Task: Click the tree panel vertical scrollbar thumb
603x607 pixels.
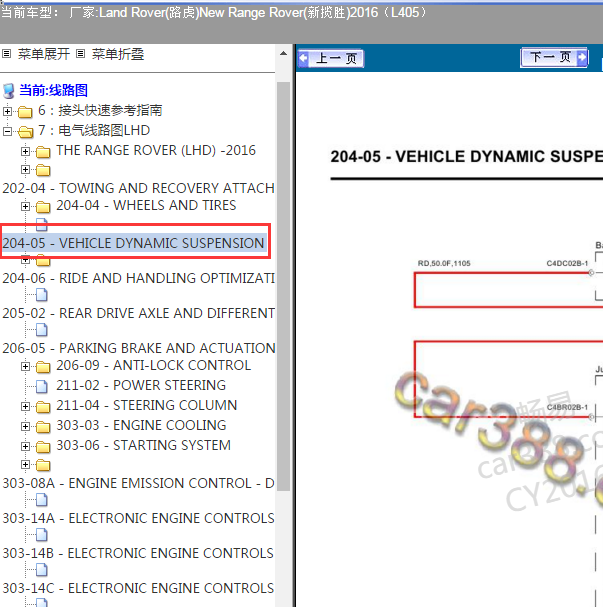Action: point(283,286)
